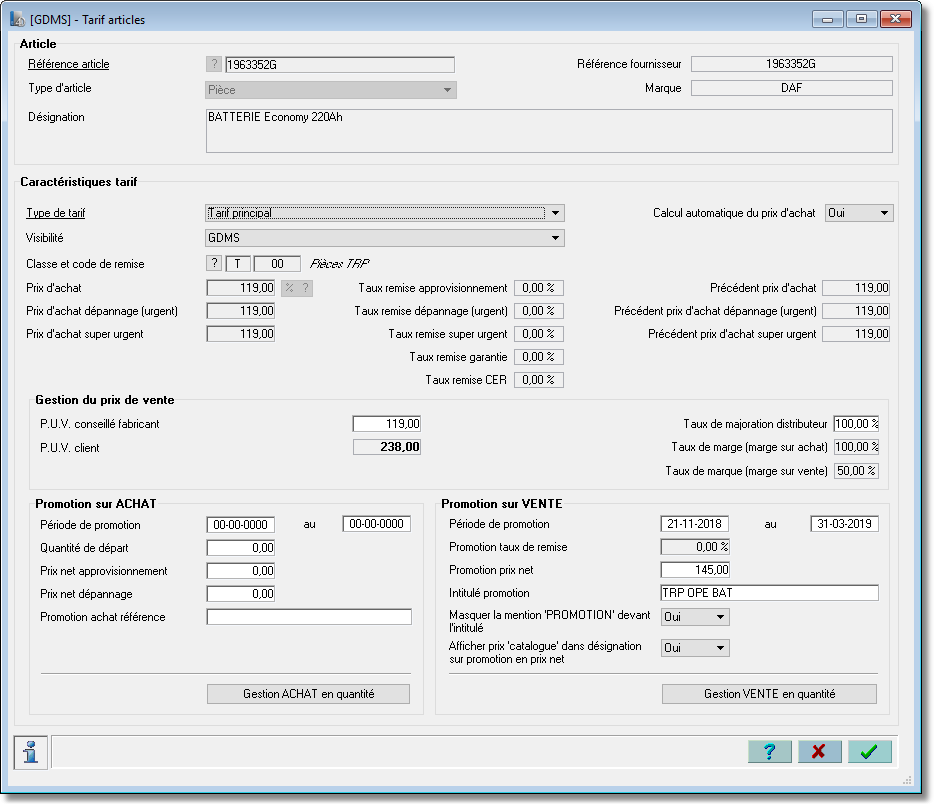Click Prix net approvisionnement field

pyautogui.click(x=241, y=571)
